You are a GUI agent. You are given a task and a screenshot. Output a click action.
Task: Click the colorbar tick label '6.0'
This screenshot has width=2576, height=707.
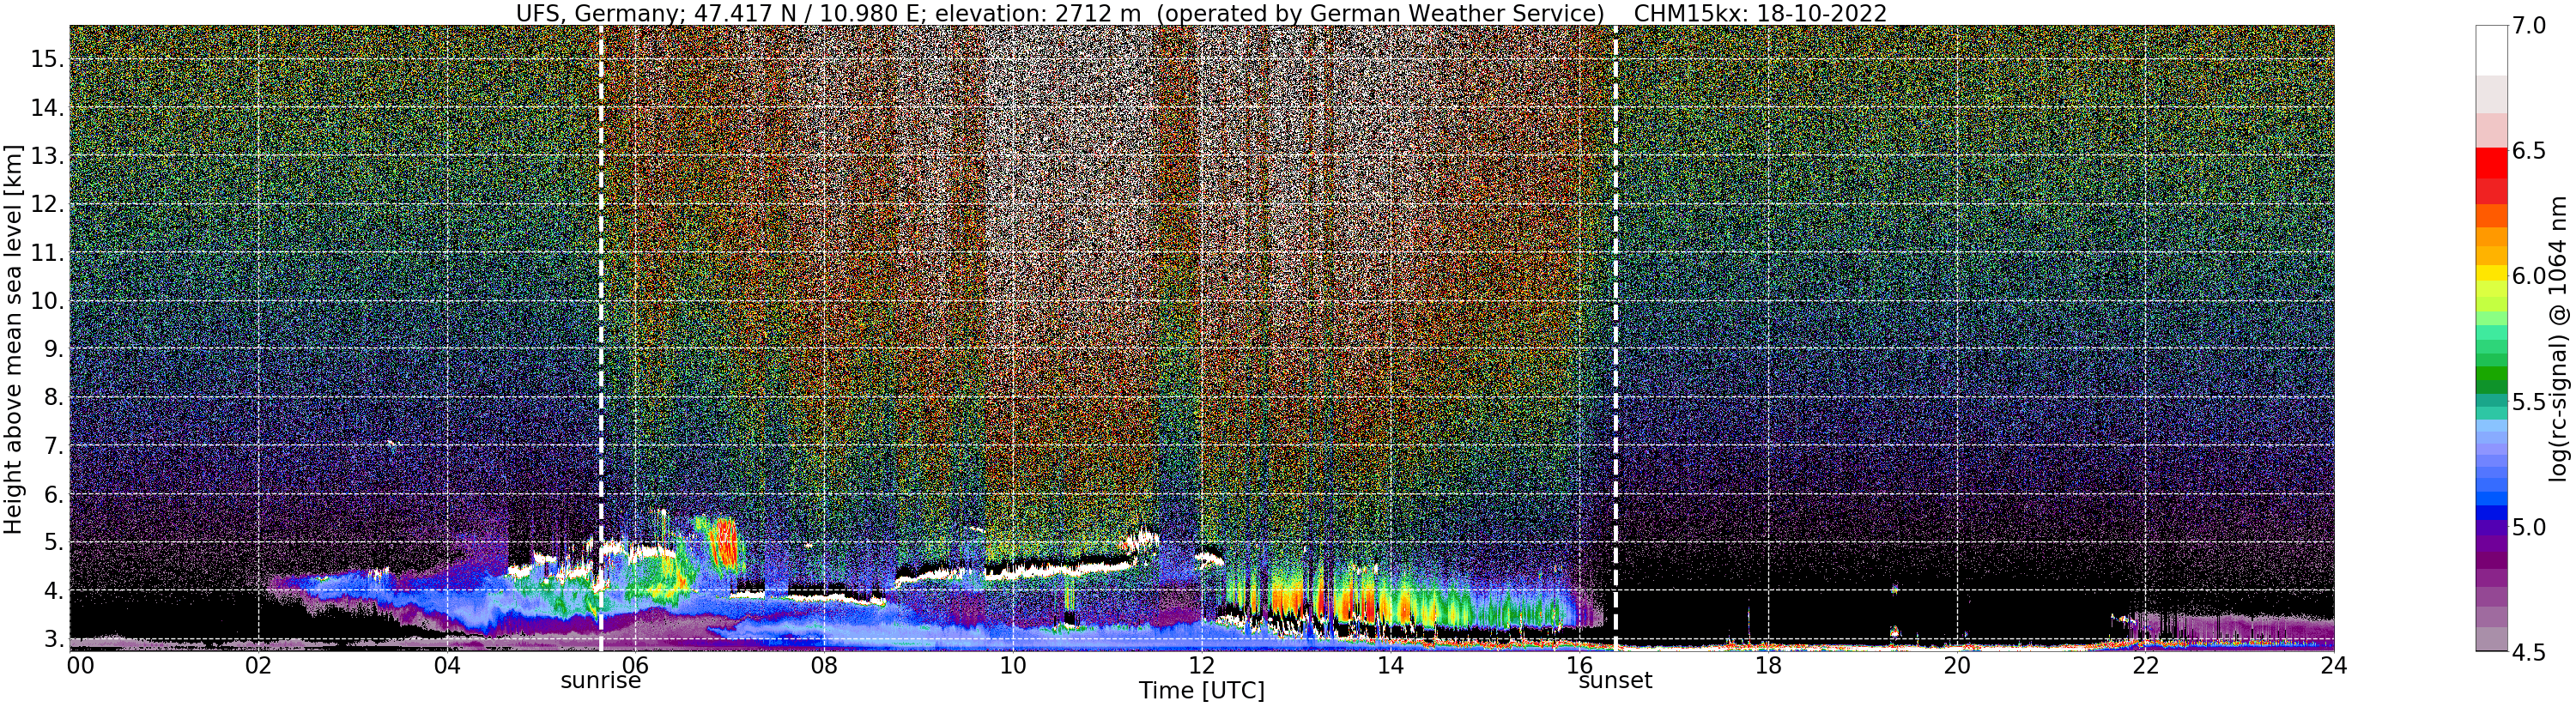click(x=2530, y=276)
